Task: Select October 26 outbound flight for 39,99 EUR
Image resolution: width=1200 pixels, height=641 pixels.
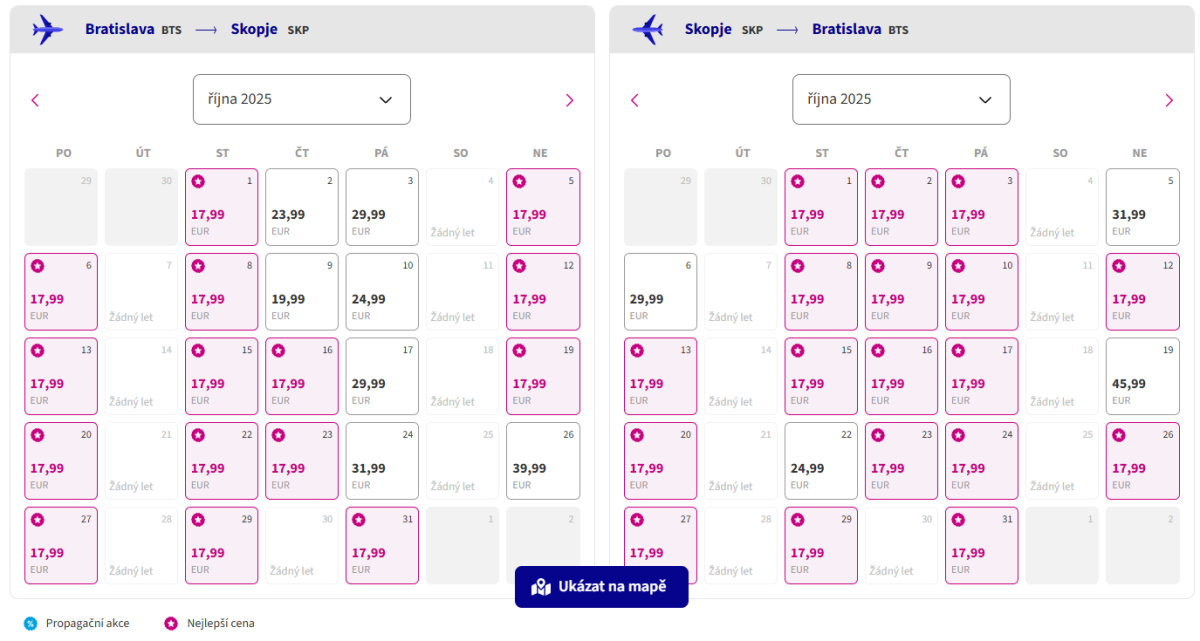Action: 542,461
